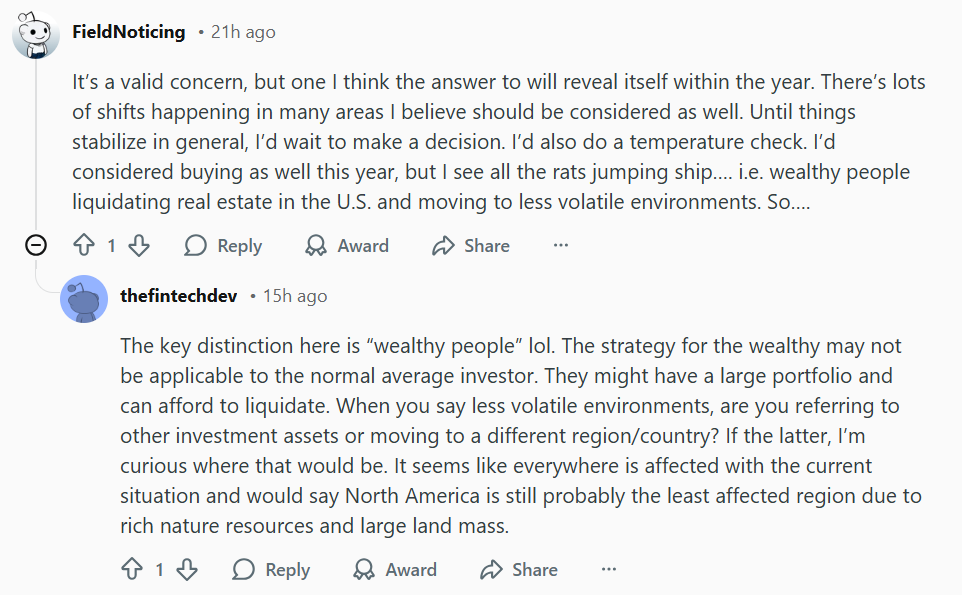Collapse the FieldNoticing comment thread
Screen dimensions: 962x595
[x=36, y=246]
